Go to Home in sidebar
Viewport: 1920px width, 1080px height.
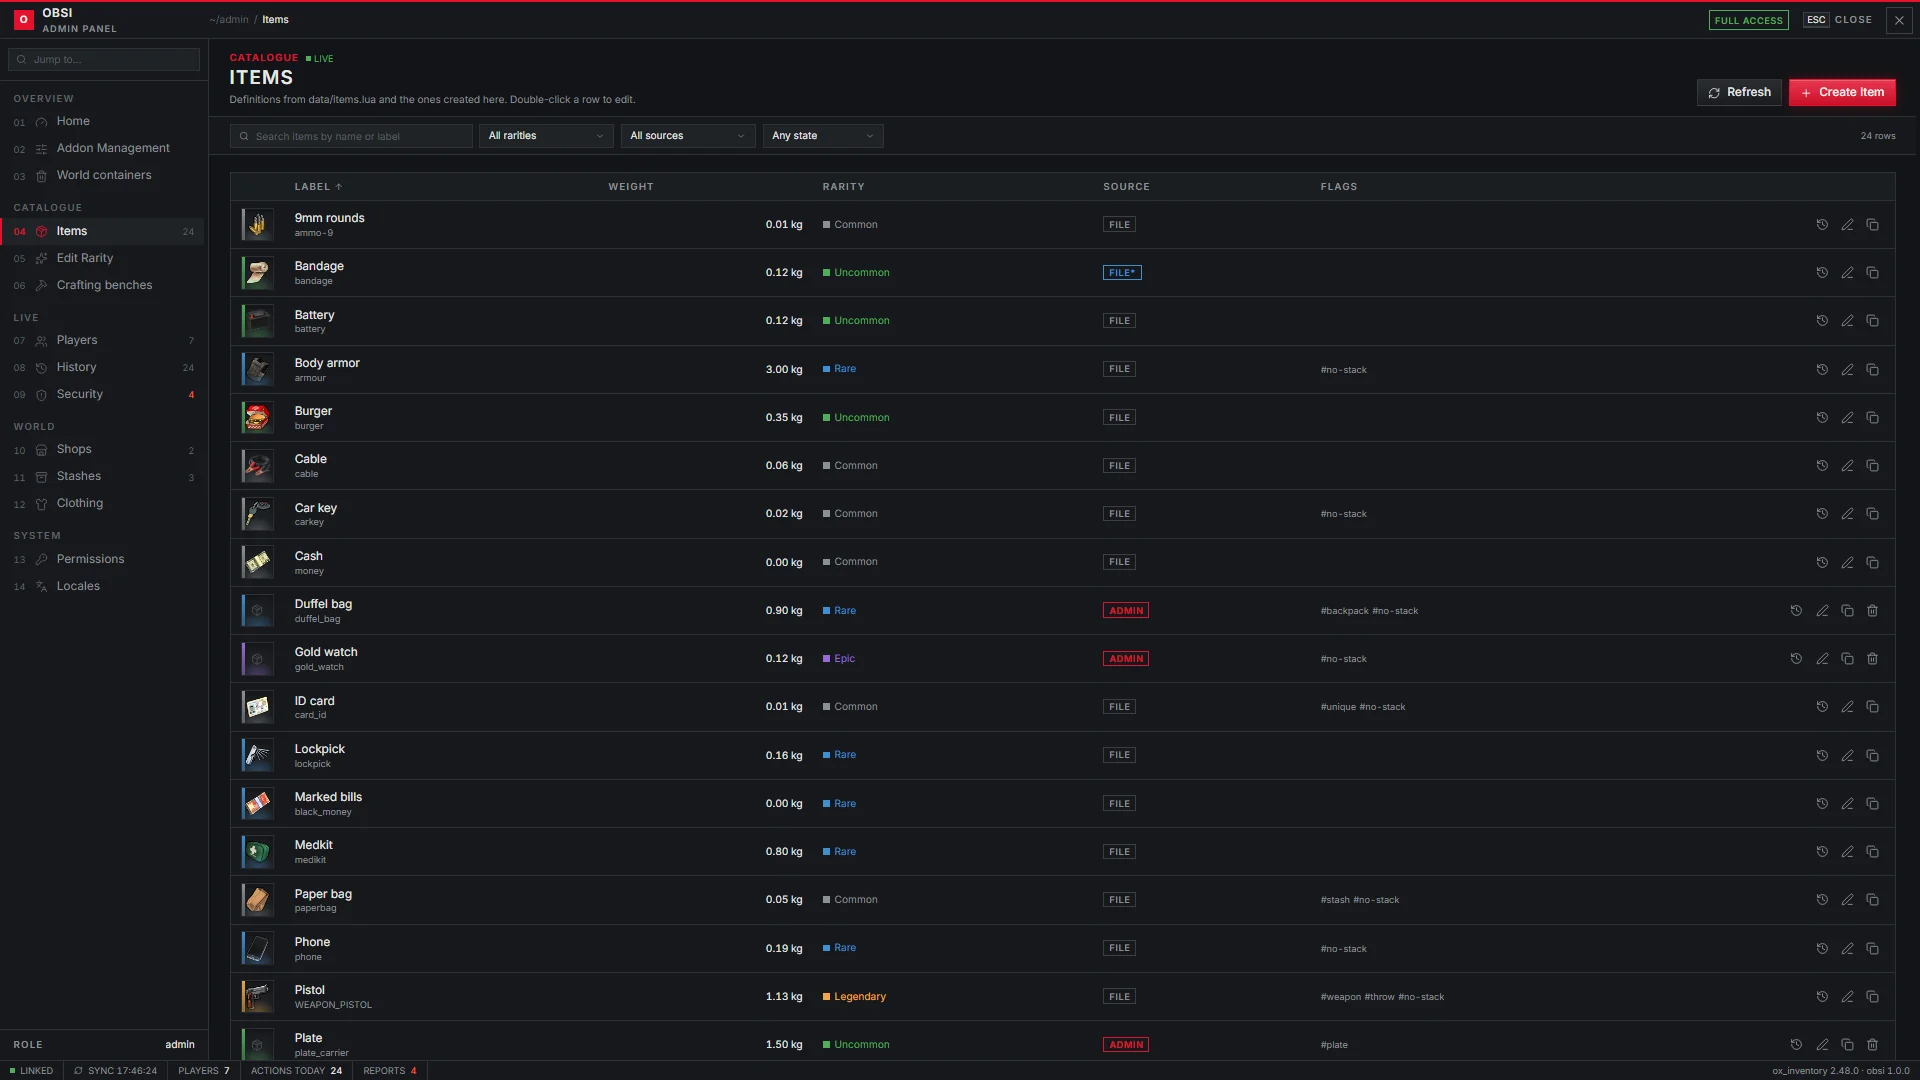tap(102, 121)
